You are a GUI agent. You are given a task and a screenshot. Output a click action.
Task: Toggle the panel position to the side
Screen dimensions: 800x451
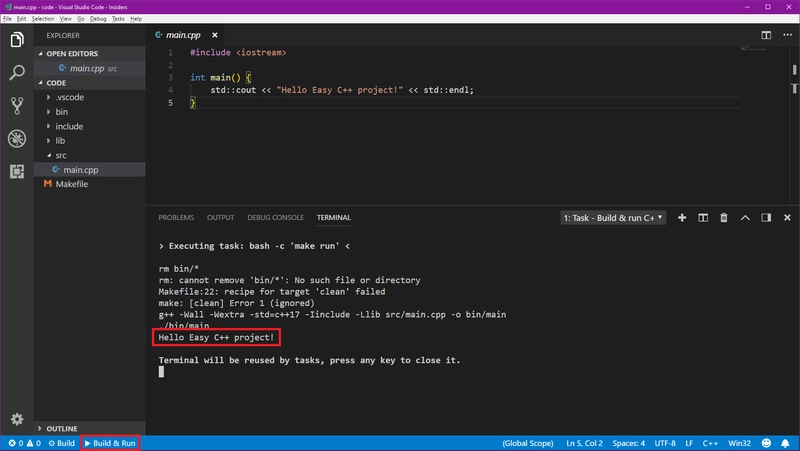point(766,218)
